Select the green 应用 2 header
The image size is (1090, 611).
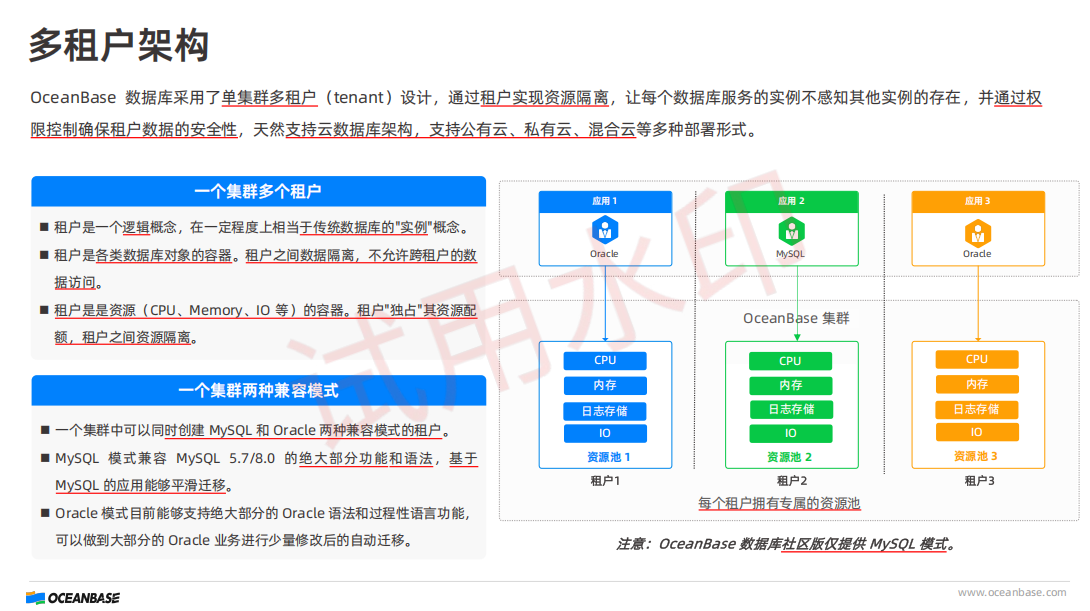(x=790, y=201)
